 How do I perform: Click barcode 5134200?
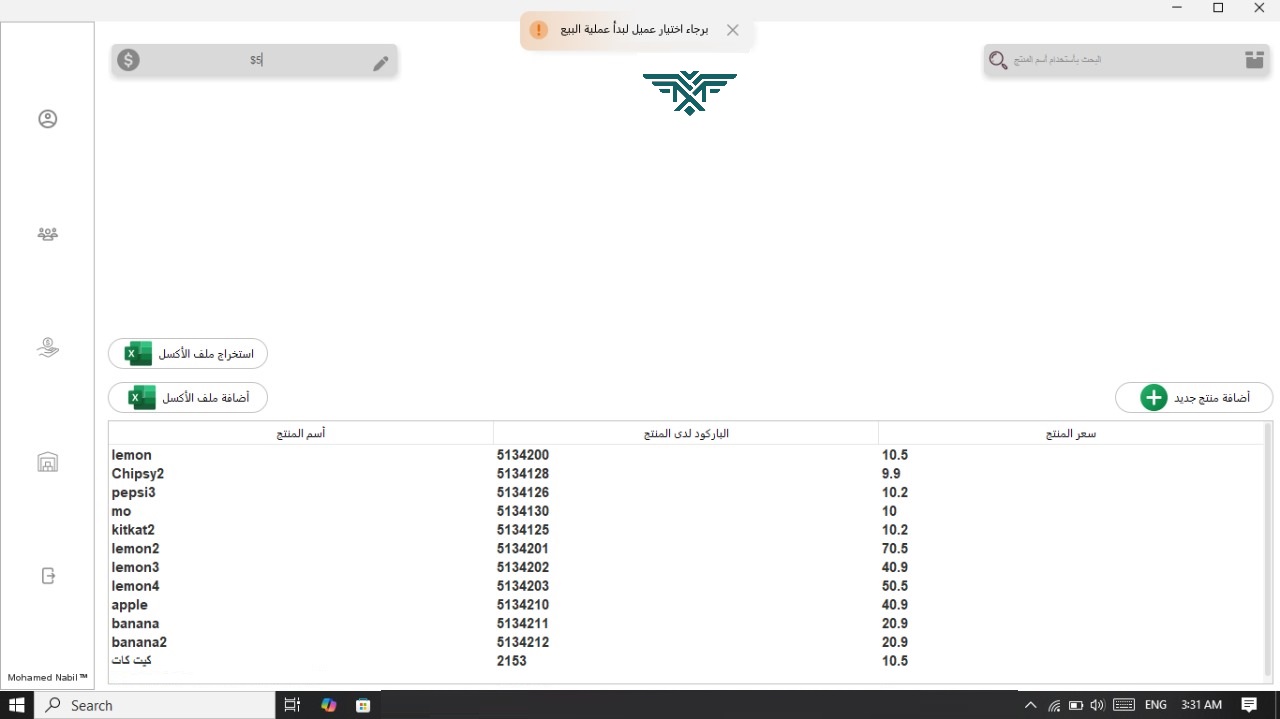pos(523,455)
